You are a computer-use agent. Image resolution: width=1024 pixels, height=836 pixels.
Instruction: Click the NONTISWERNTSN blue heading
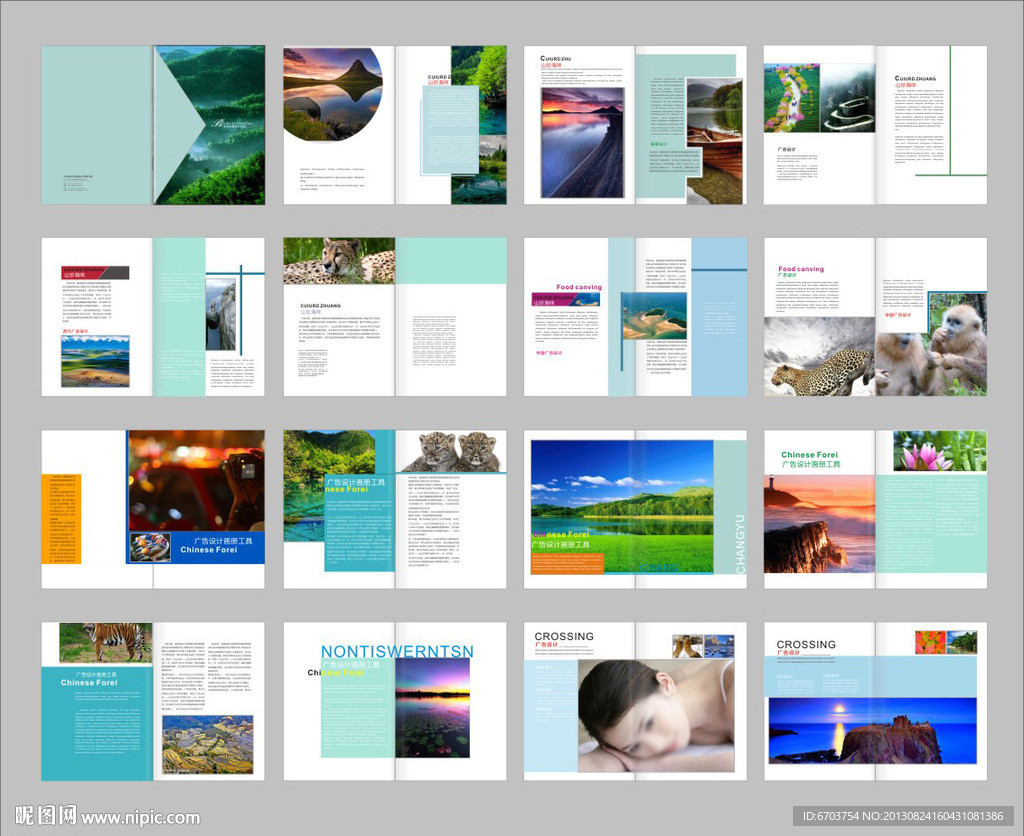click(397, 652)
